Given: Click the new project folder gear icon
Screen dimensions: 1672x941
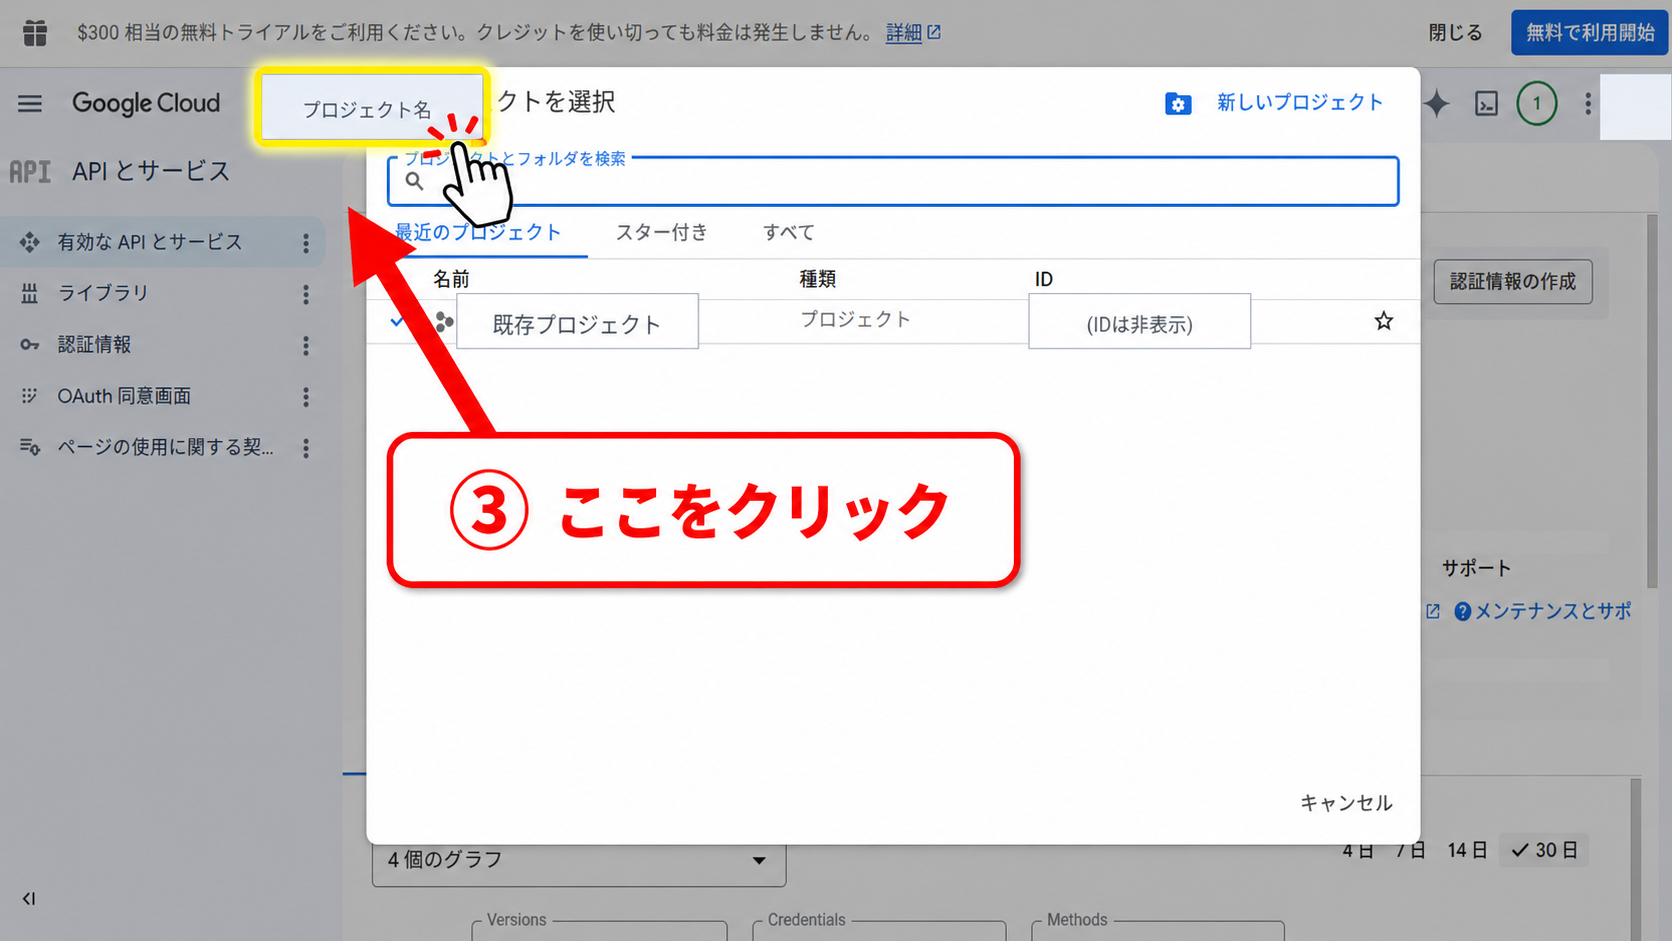Looking at the screenshot, I should pos(1178,103).
